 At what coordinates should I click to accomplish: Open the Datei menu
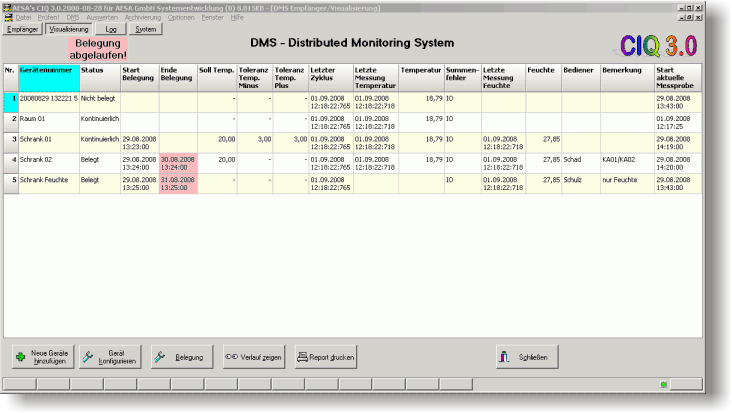point(23,18)
